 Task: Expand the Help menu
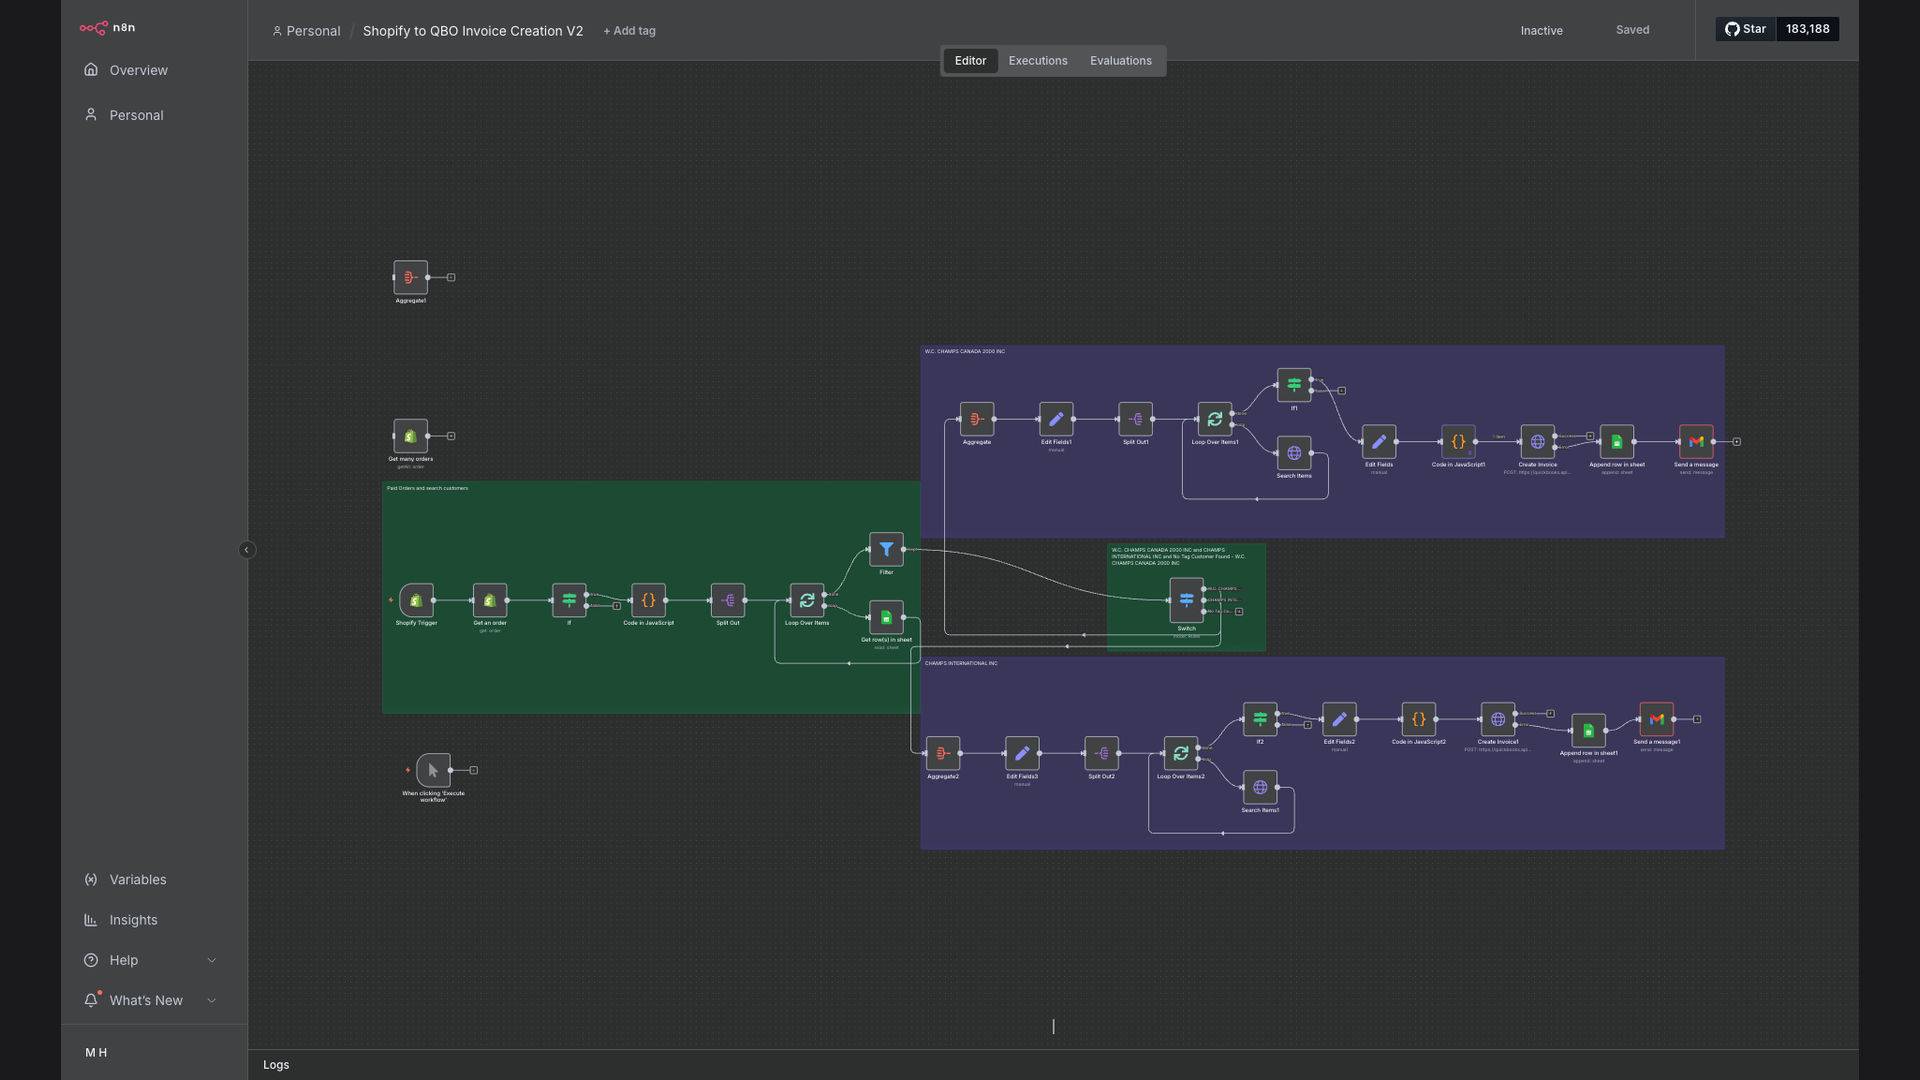(151, 960)
